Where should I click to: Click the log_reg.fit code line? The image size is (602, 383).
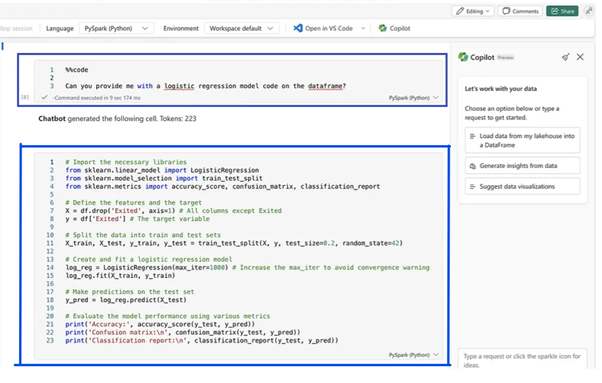pyautogui.click(x=120, y=276)
